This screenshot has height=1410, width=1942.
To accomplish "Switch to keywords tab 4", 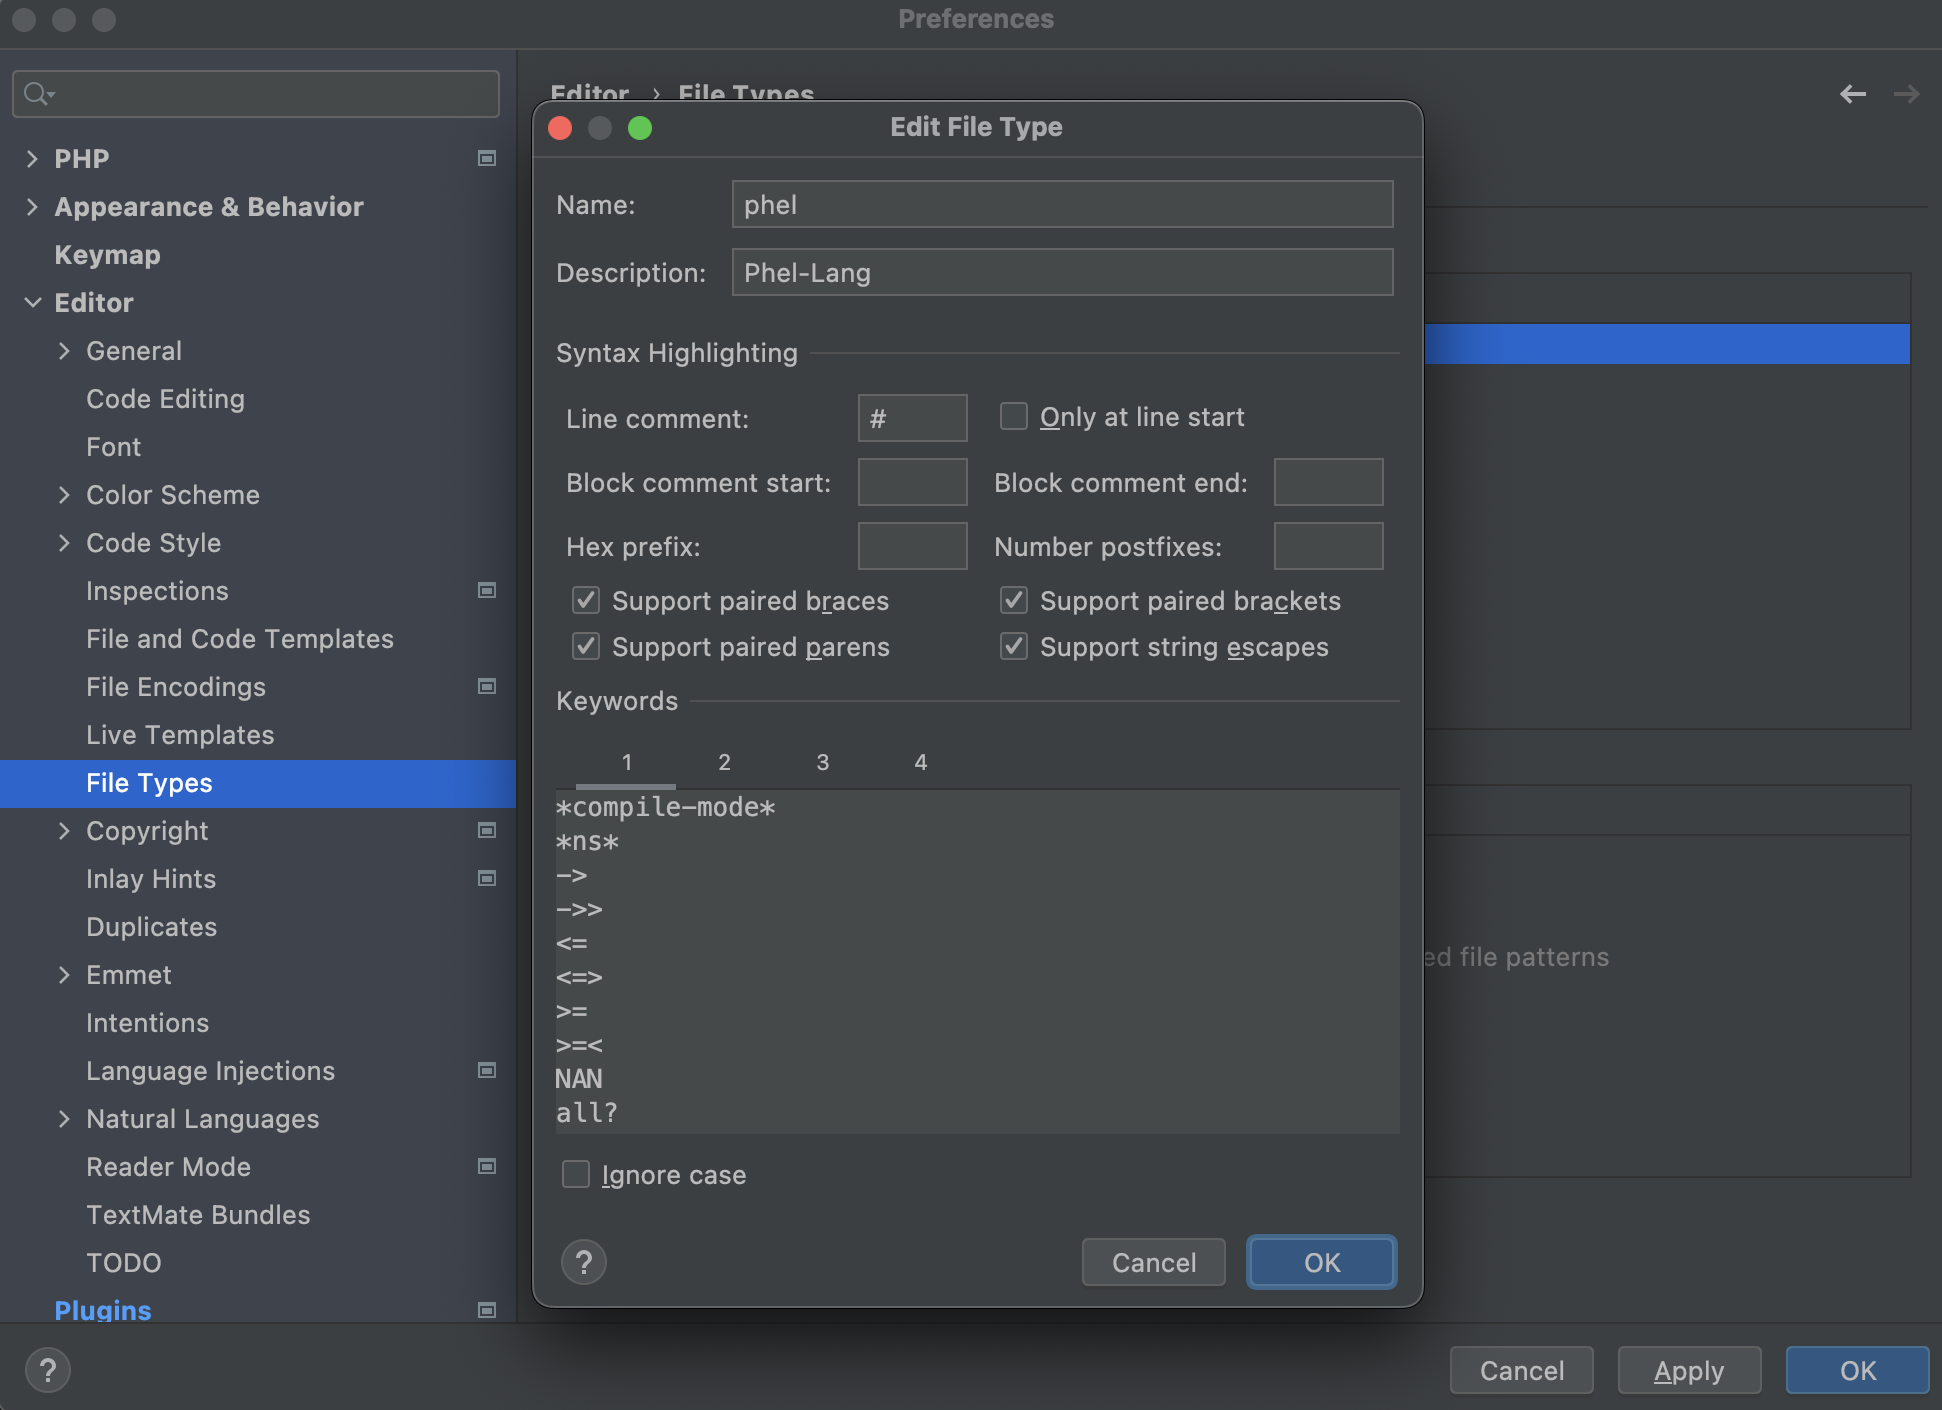I will [x=920, y=762].
